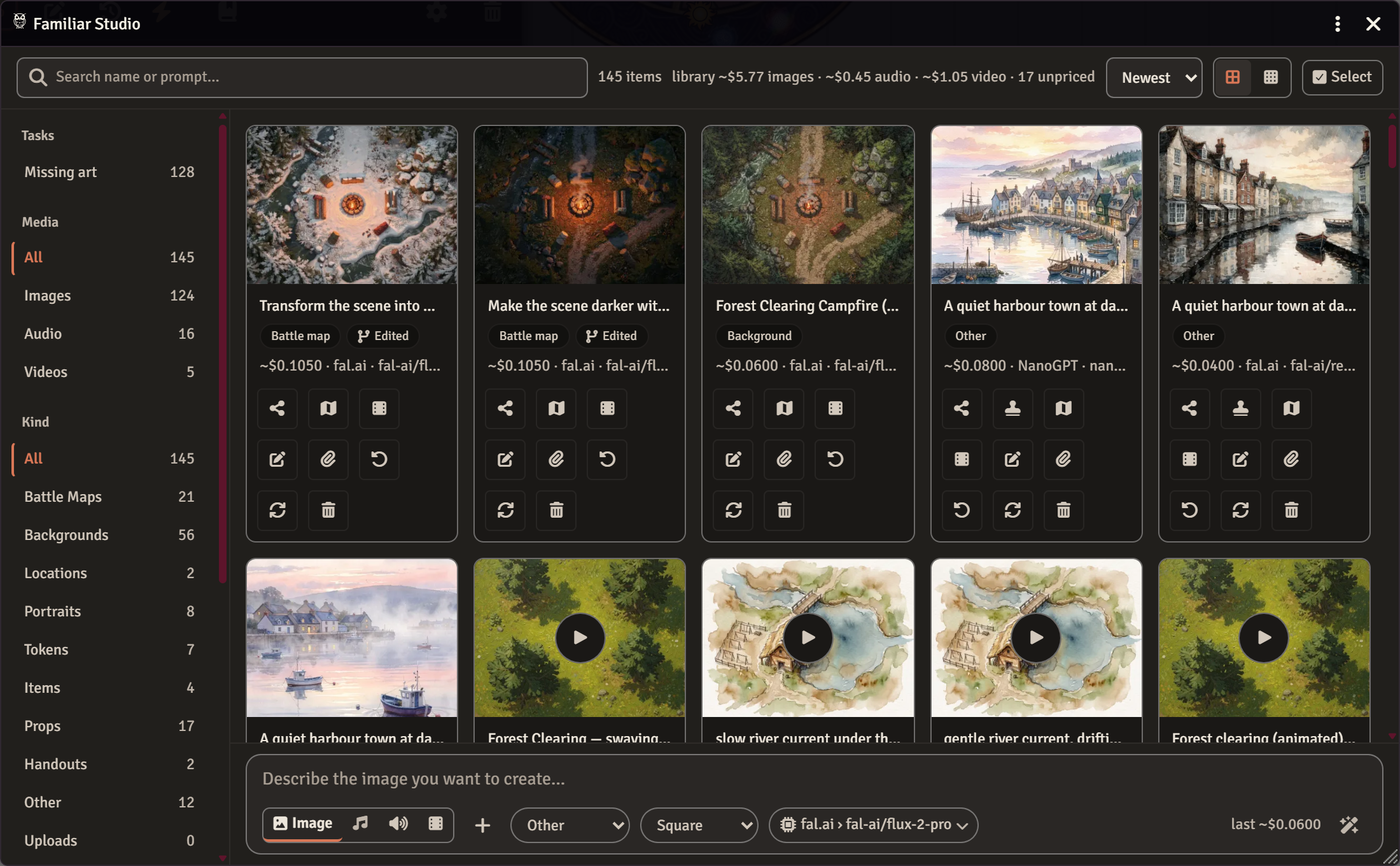Open the Other kind dropdown in the prompt bar

(570, 825)
